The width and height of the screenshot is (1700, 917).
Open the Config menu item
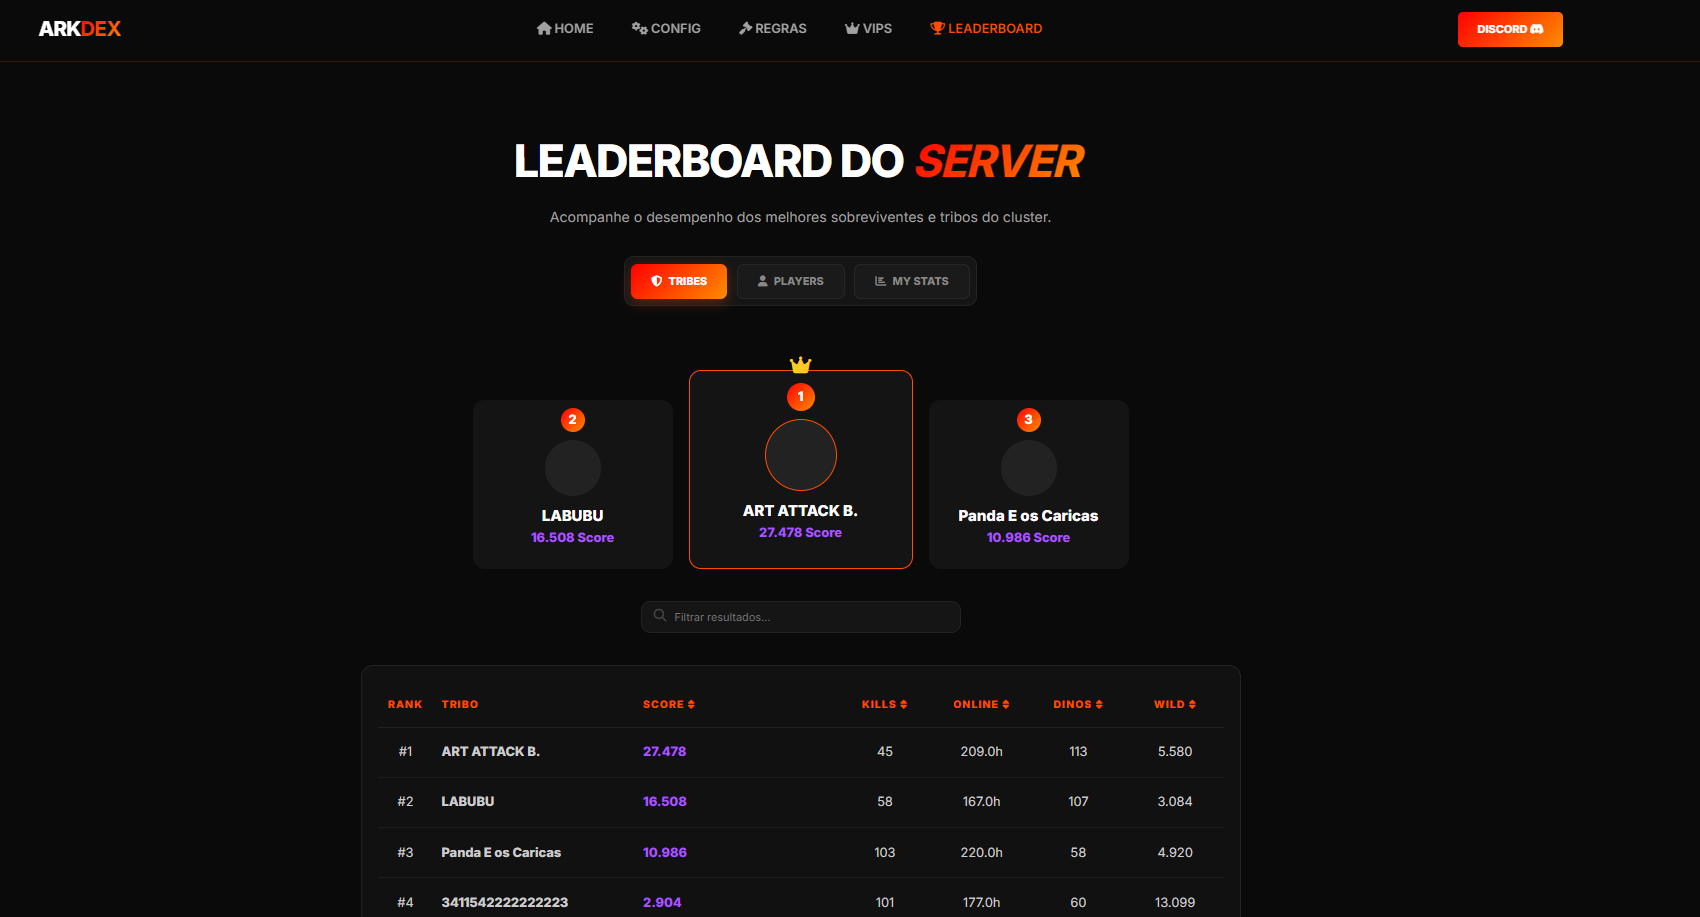pos(666,29)
